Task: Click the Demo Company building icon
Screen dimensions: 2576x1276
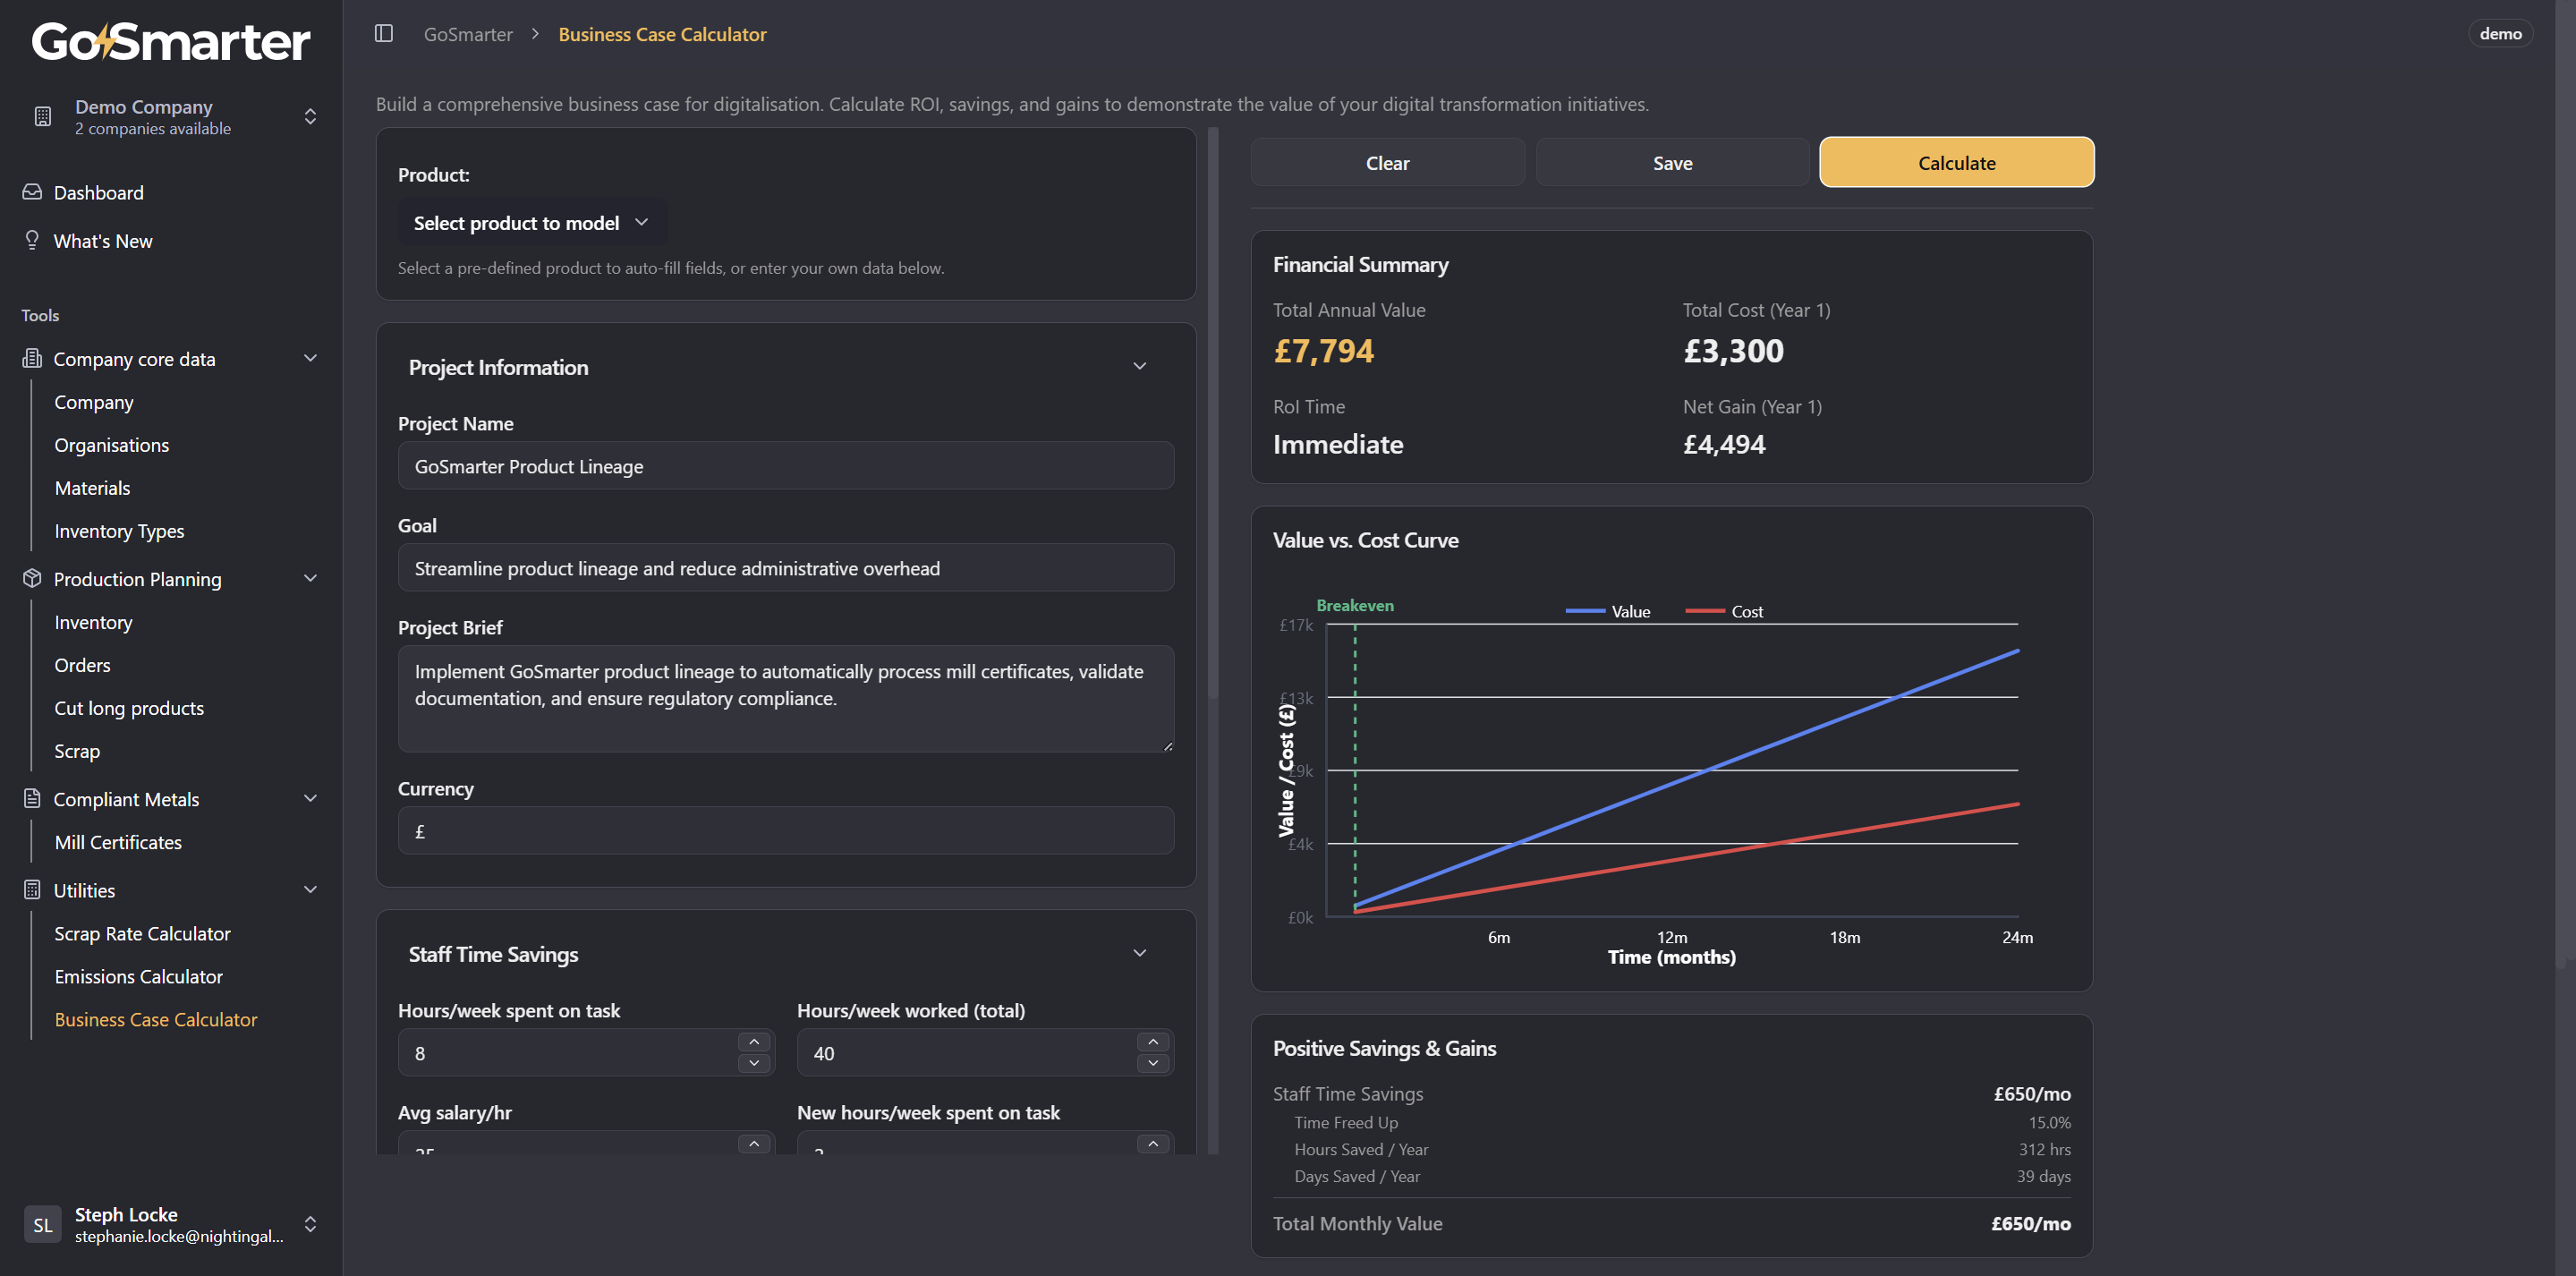Action: tap(42, 116)
